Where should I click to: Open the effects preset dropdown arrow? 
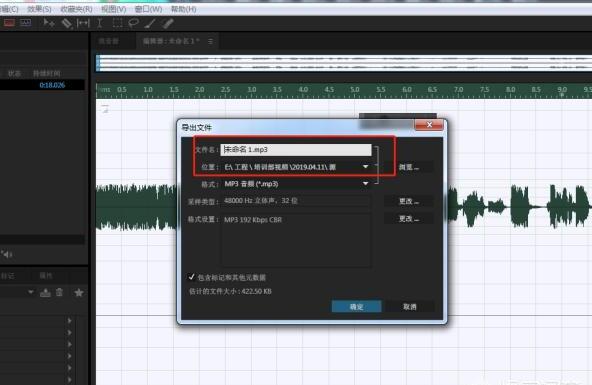click(31, 292)
